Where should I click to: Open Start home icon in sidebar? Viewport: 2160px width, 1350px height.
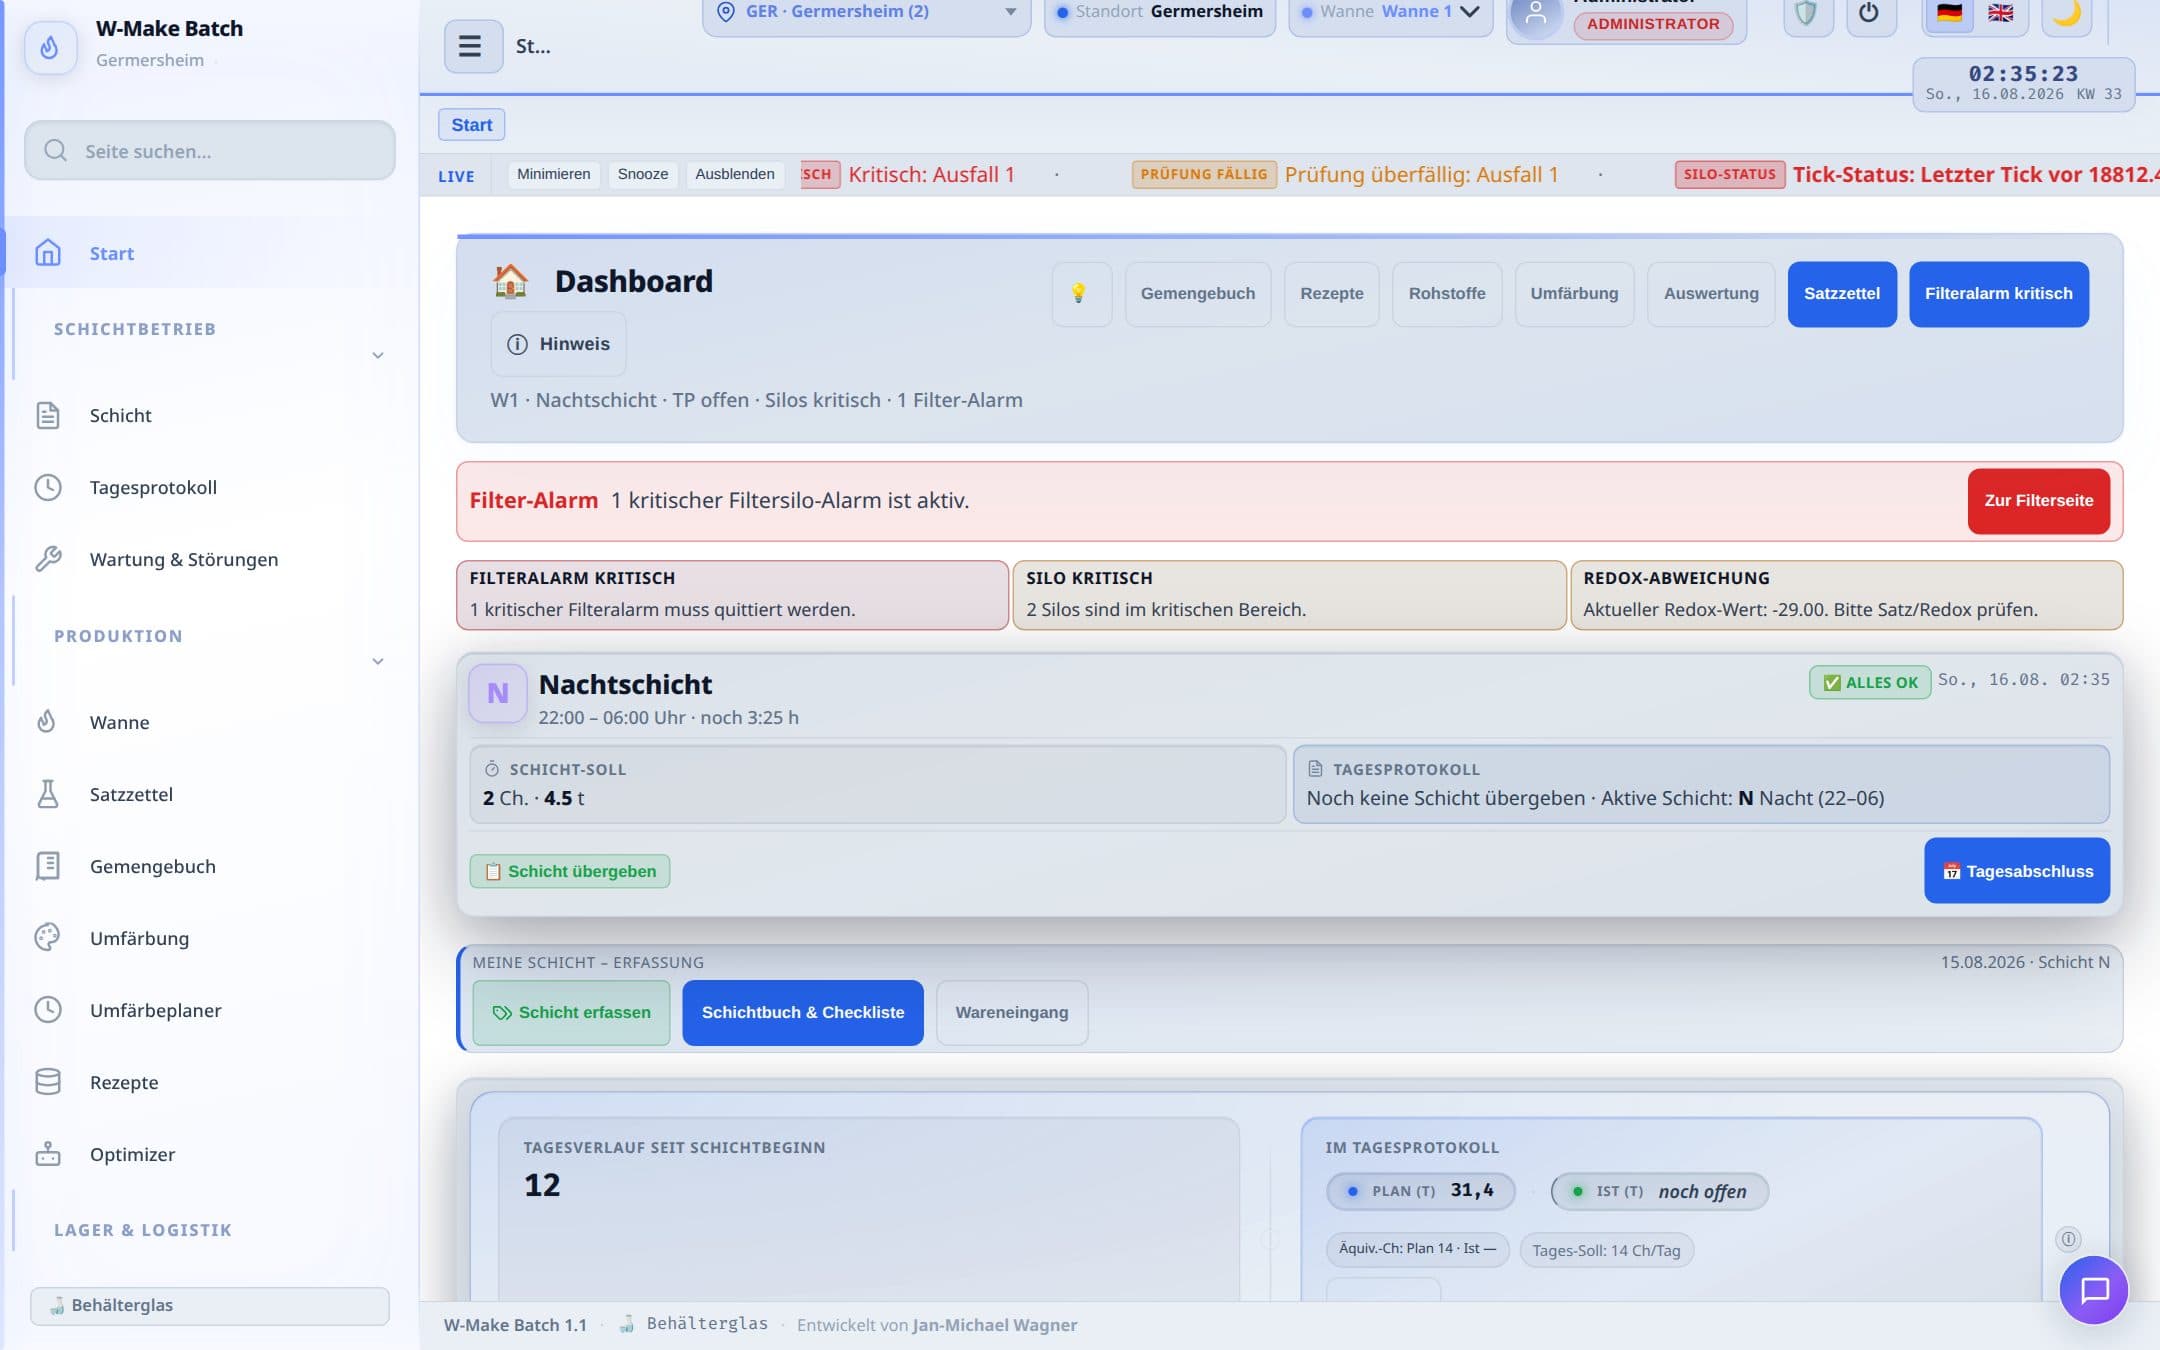coord(48,253)
